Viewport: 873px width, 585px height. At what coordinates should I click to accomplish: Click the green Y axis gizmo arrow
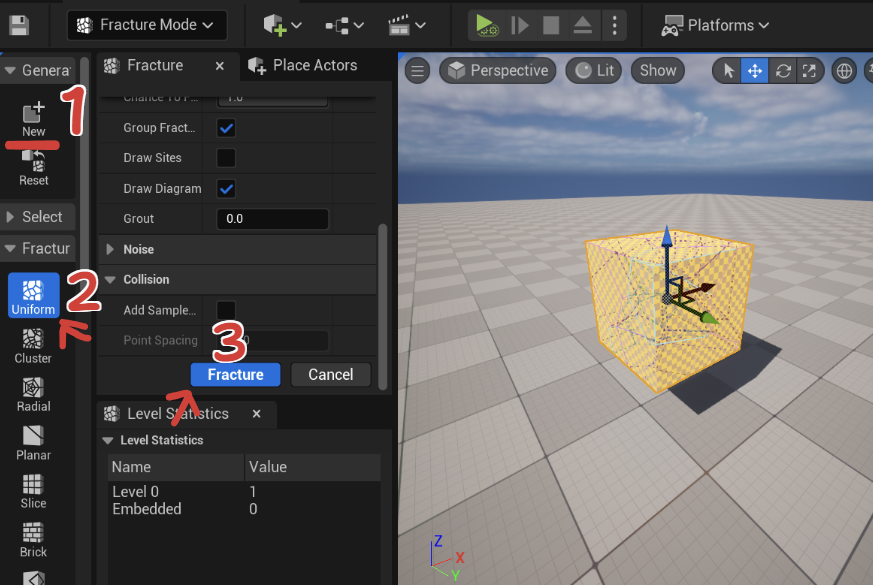click(x=709, y=318)
